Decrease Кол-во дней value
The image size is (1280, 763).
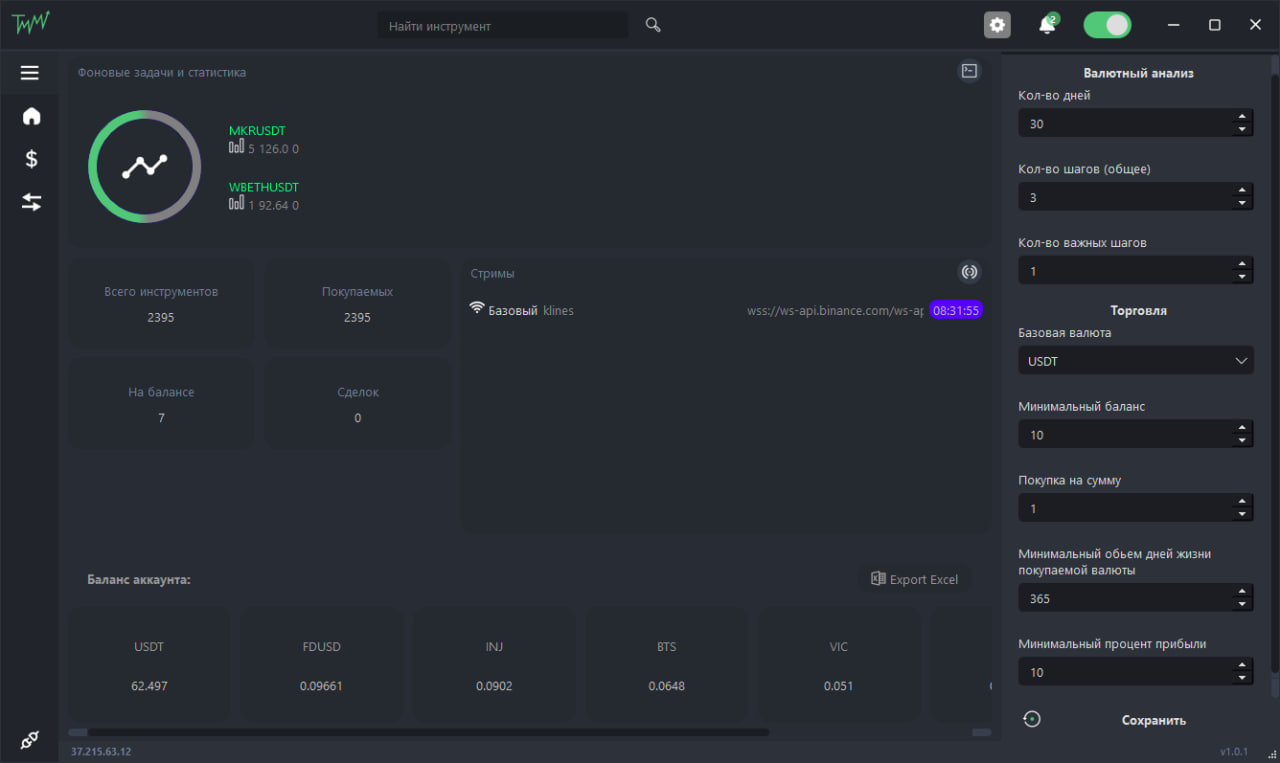[x=1242, y=130]
